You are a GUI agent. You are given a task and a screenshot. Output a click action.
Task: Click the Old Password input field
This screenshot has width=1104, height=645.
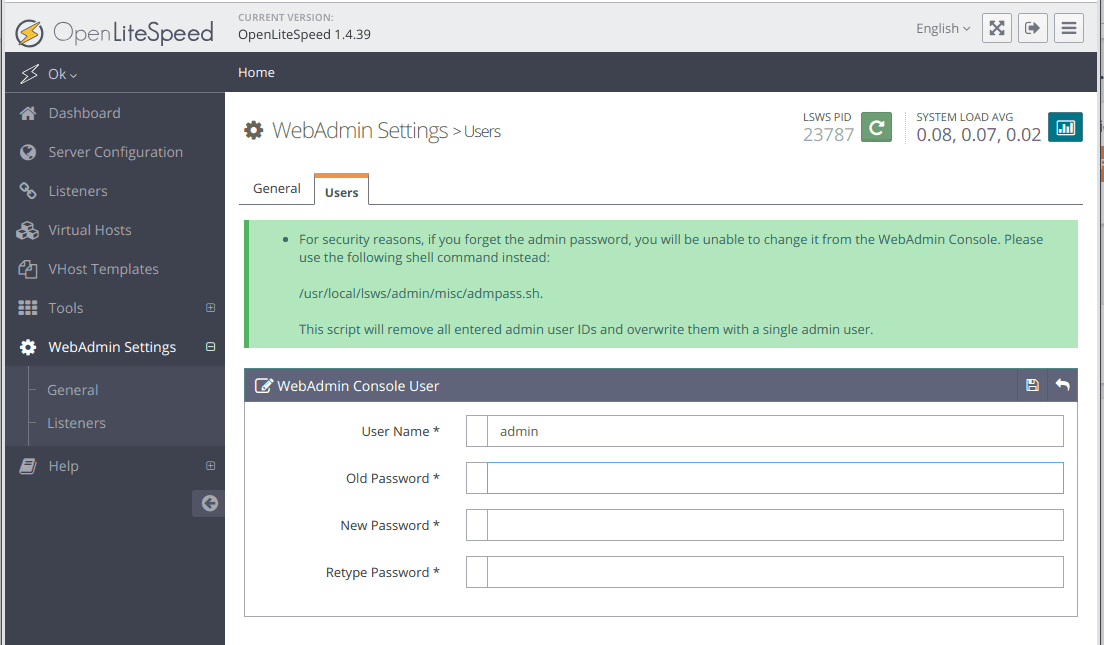774,478
